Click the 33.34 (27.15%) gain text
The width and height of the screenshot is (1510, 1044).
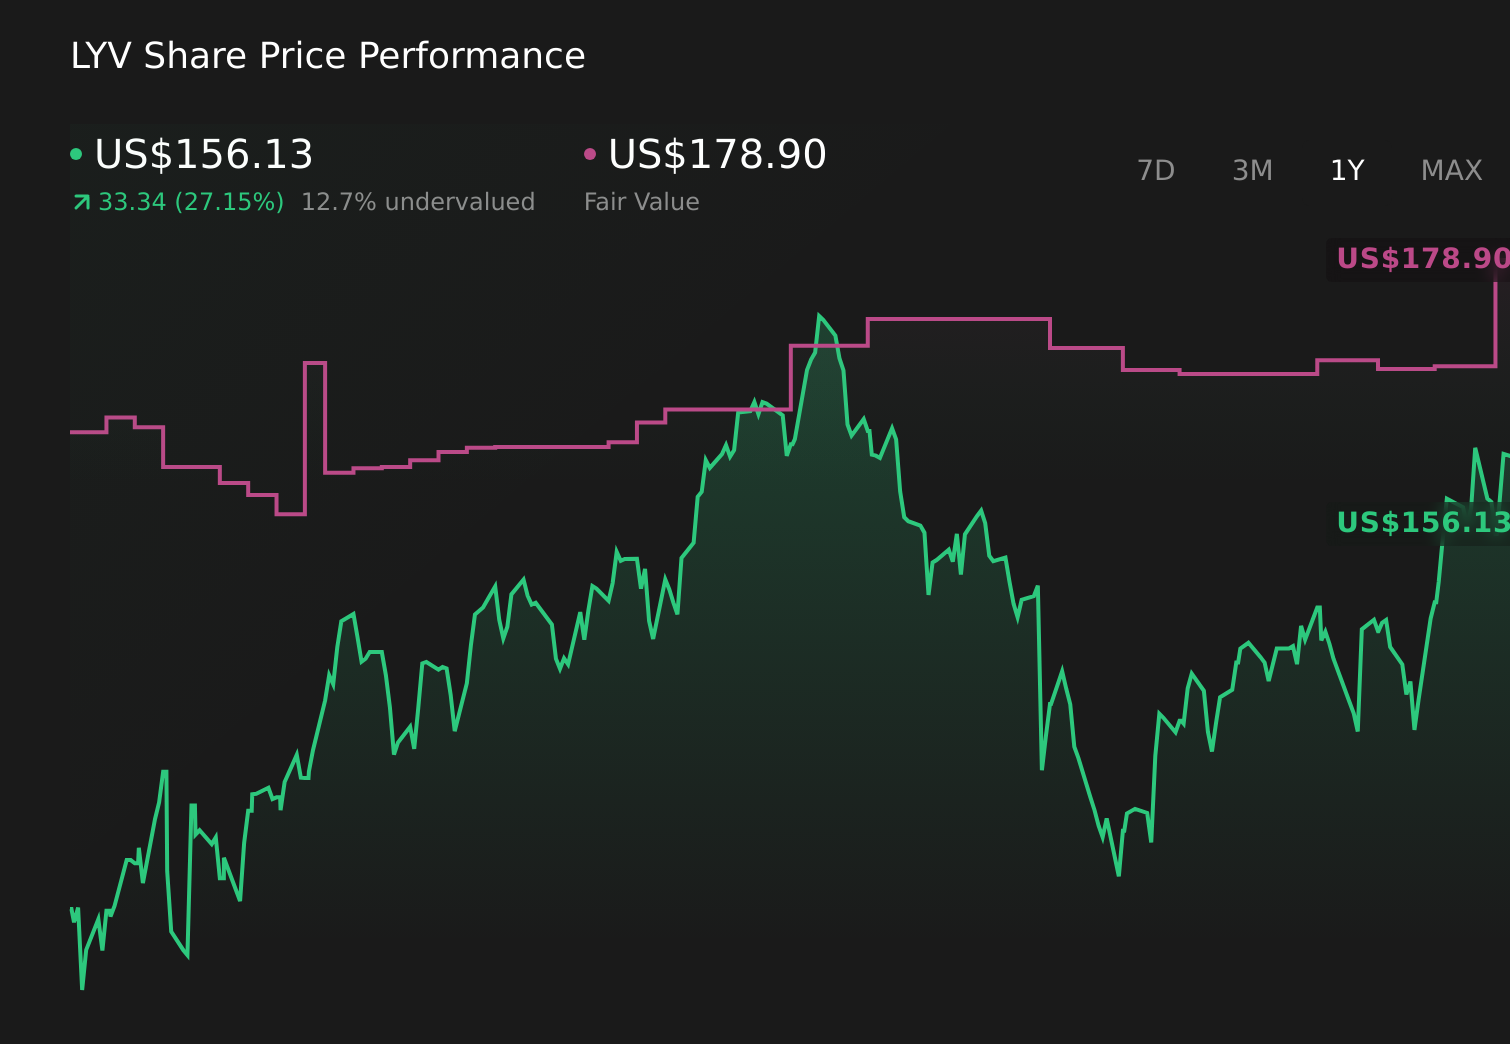tap(190, 201)
